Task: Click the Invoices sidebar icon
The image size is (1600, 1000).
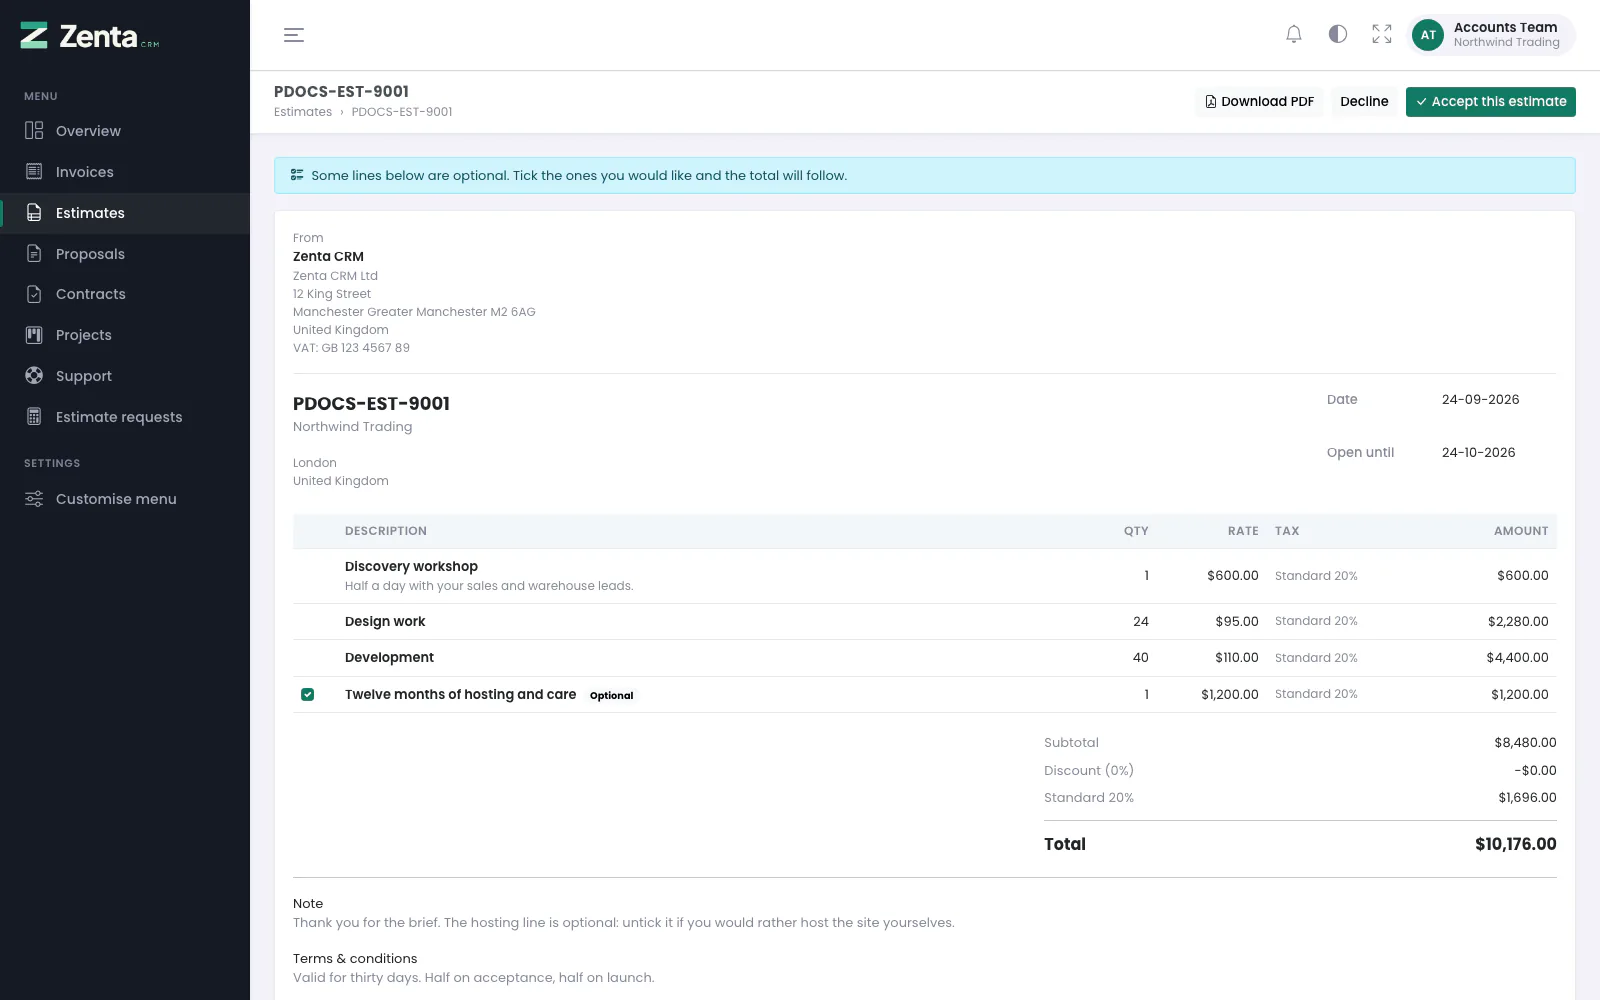Action: pos(34,172)
